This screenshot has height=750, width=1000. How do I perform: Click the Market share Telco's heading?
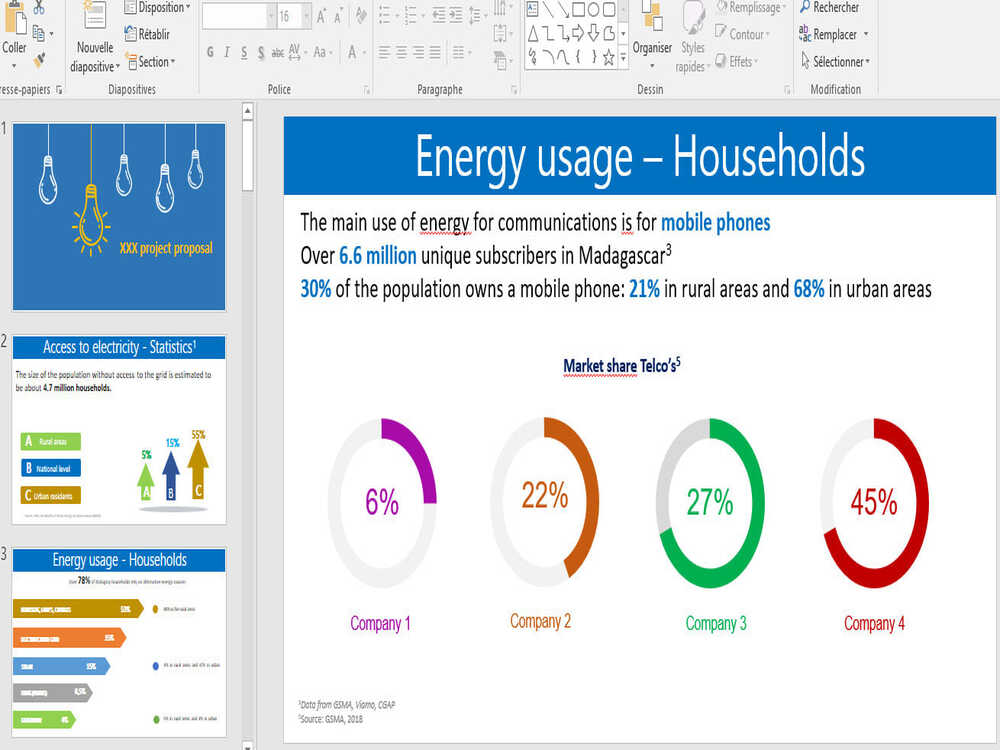pyautogui.click(x=622, y=365)
